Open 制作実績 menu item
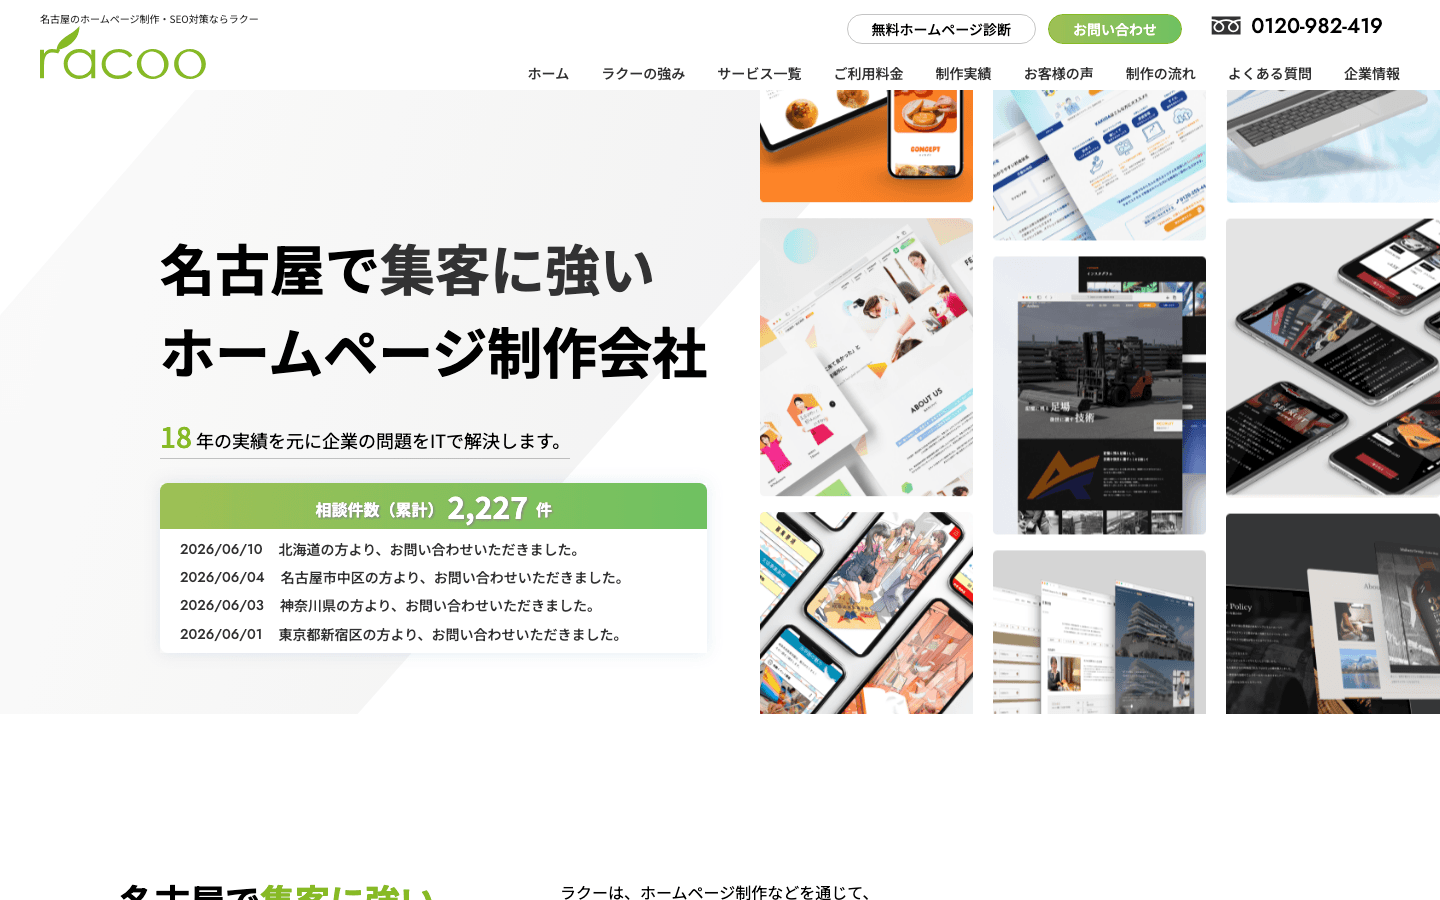 click(x=963, y=73)
